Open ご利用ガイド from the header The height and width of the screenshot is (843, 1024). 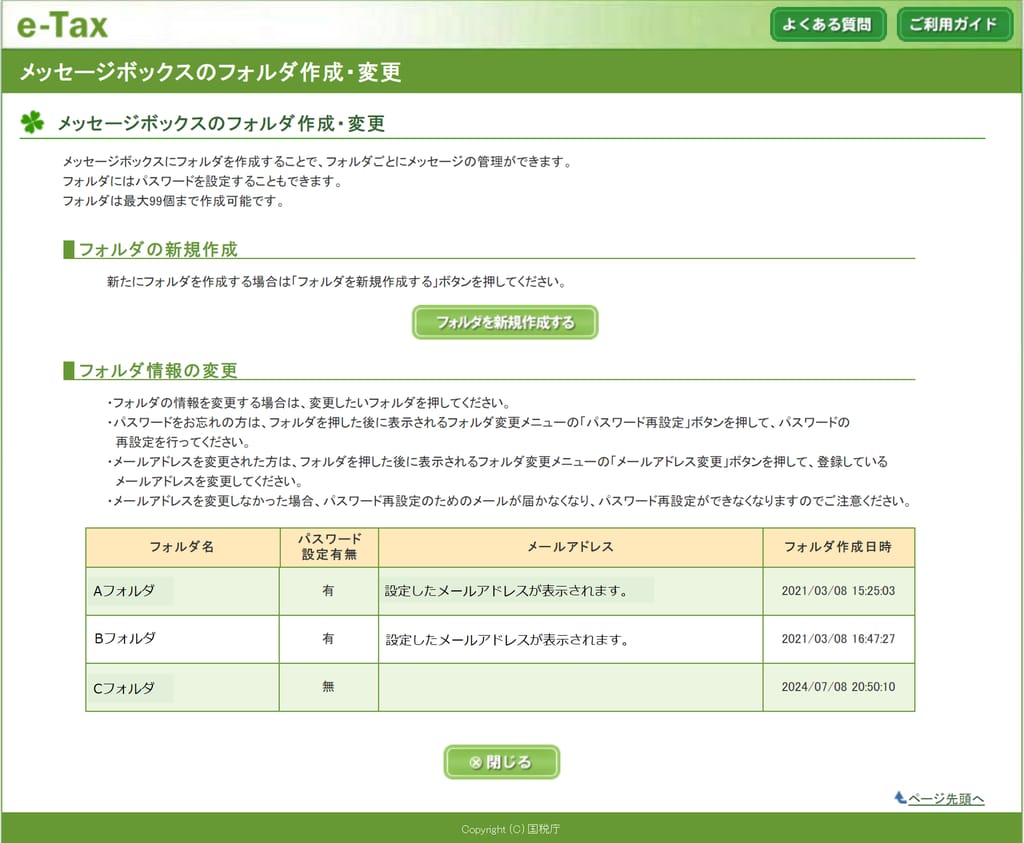coord(952,25)
